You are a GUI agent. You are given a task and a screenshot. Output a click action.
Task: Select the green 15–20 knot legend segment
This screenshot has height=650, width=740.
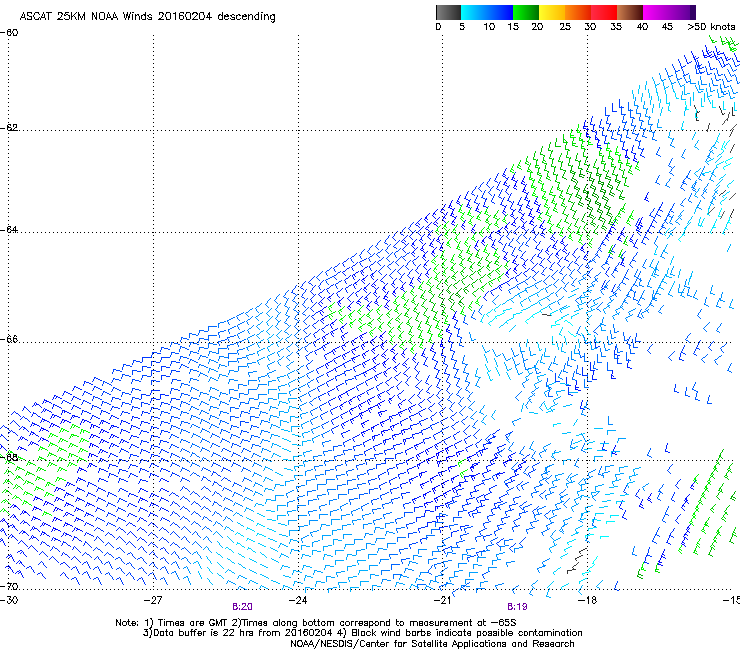(x=526, y=12)
